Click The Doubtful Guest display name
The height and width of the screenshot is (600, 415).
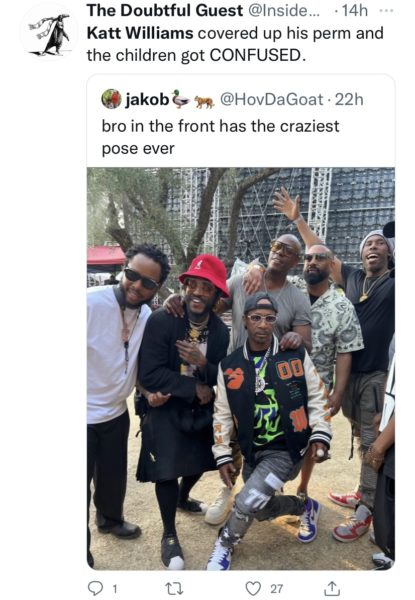click(164, 11)
